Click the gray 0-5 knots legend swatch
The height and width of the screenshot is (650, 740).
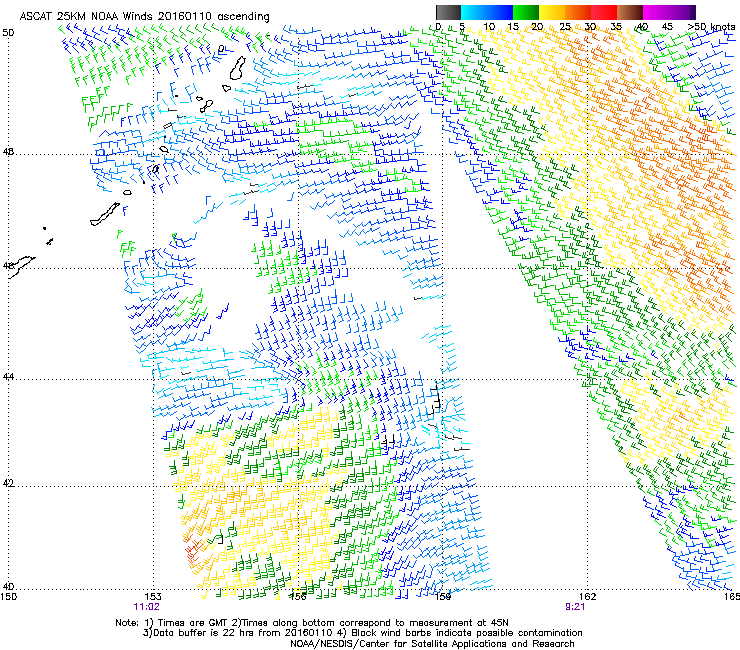tap(448, 12)
